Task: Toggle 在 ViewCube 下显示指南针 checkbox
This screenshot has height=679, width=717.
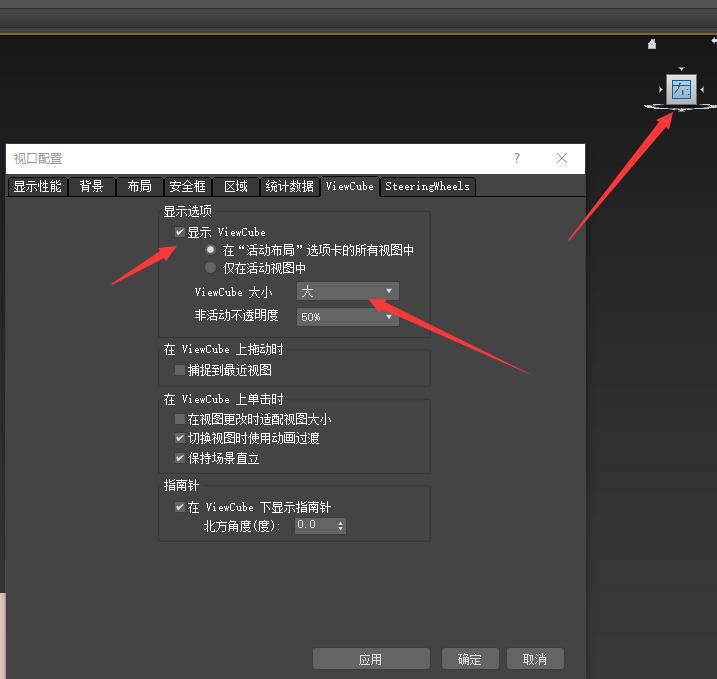Action: coord(180,507)
